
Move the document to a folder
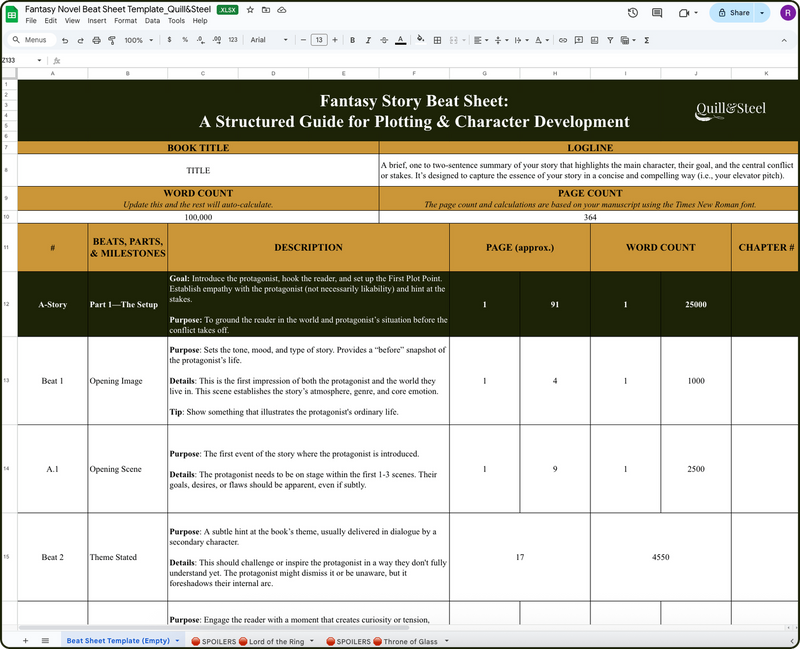[266, 10]
